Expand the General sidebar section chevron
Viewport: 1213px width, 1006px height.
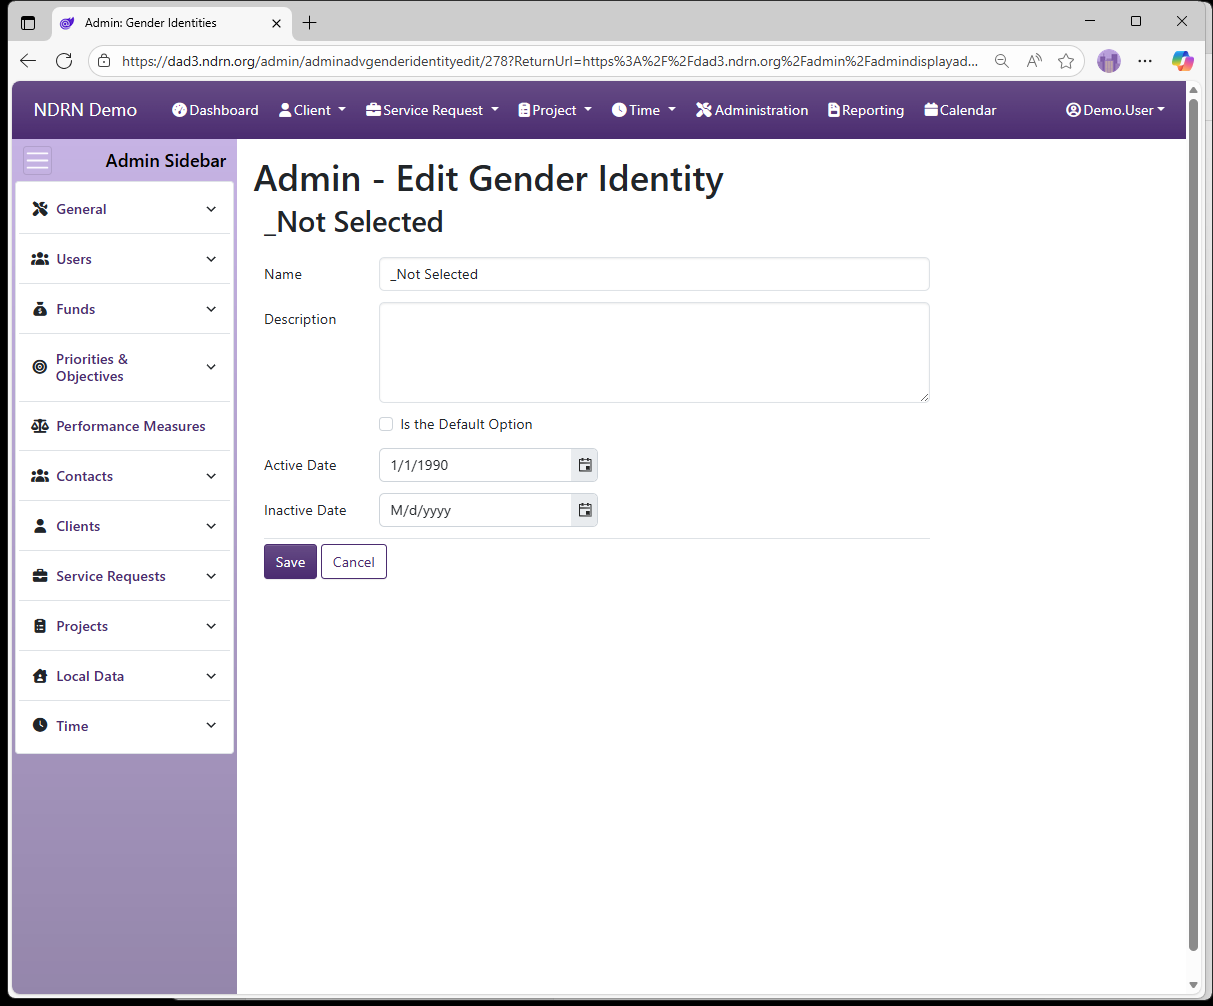(211, 209)
